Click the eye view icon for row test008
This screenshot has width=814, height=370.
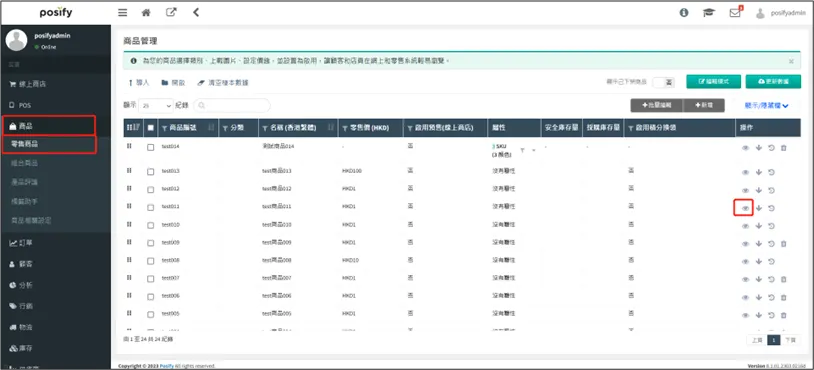pos(745,262)
